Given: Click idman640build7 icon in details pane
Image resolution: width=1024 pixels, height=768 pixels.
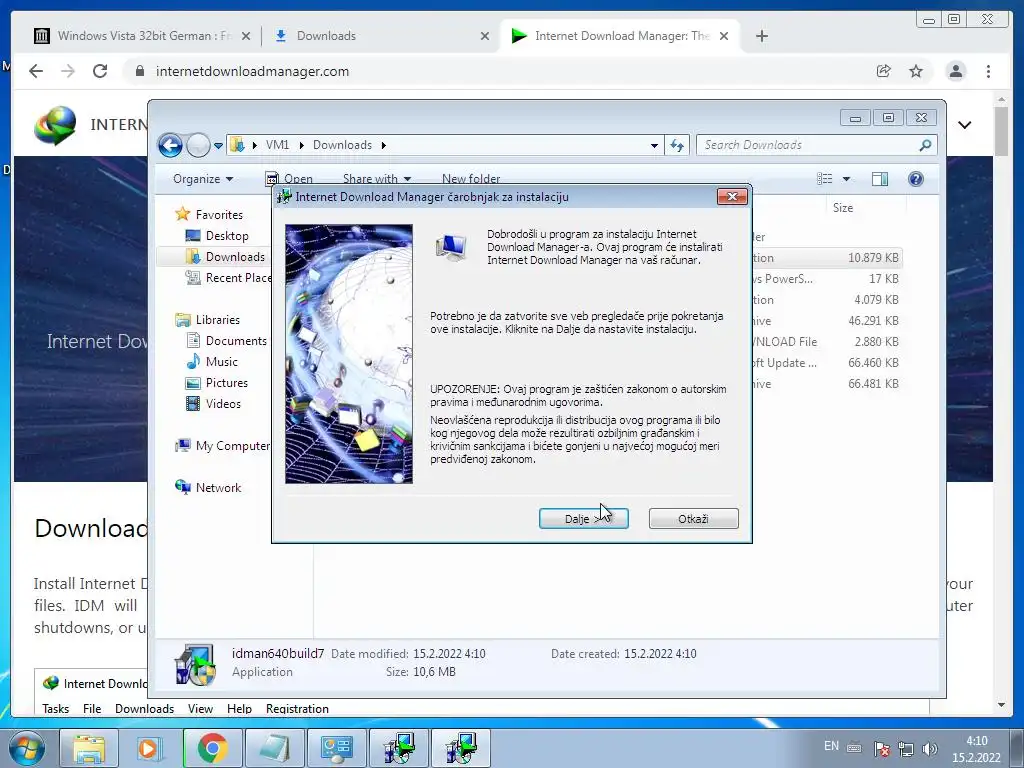Looking at the screenshot, I should click(195, 664).
